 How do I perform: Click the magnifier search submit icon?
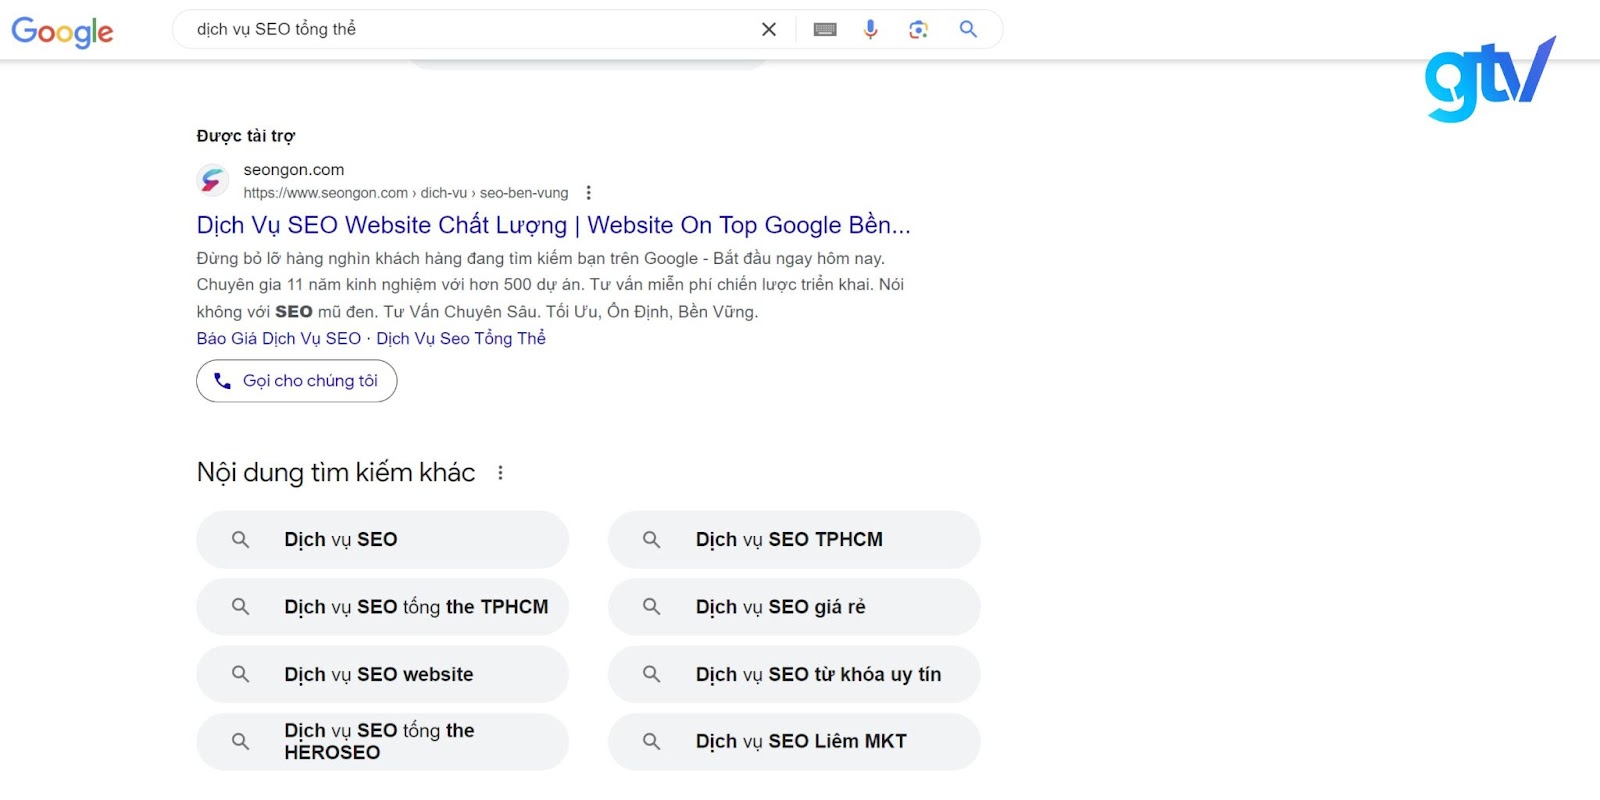coord(968,29)
